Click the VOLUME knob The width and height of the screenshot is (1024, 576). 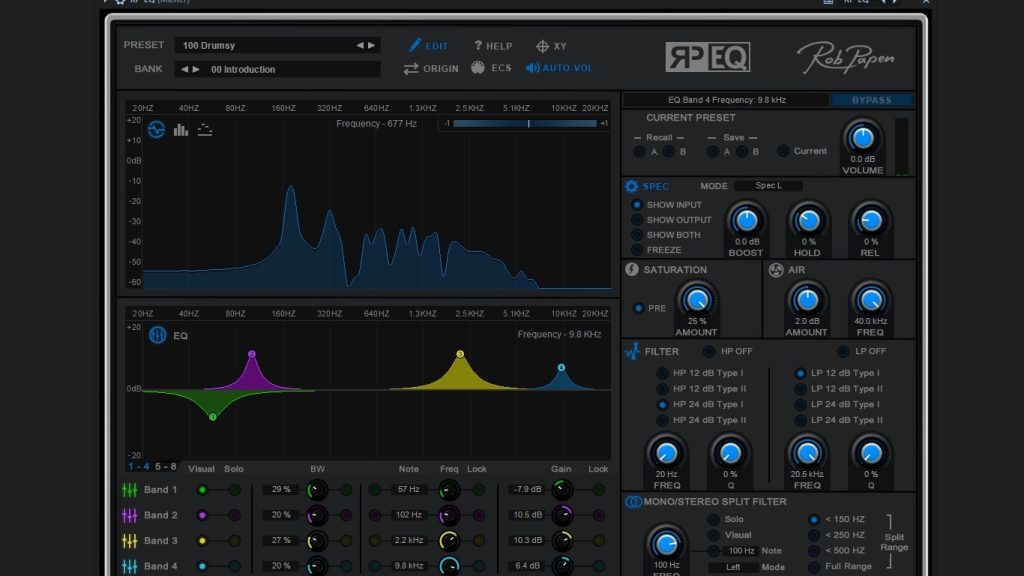click(x=862, y=138)
